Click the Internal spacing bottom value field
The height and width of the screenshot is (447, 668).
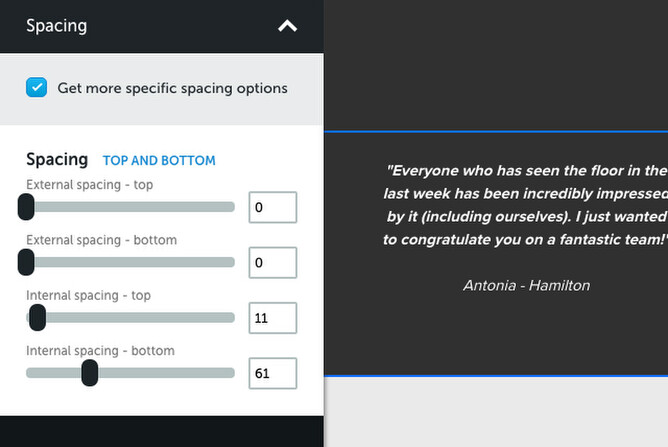272,373
